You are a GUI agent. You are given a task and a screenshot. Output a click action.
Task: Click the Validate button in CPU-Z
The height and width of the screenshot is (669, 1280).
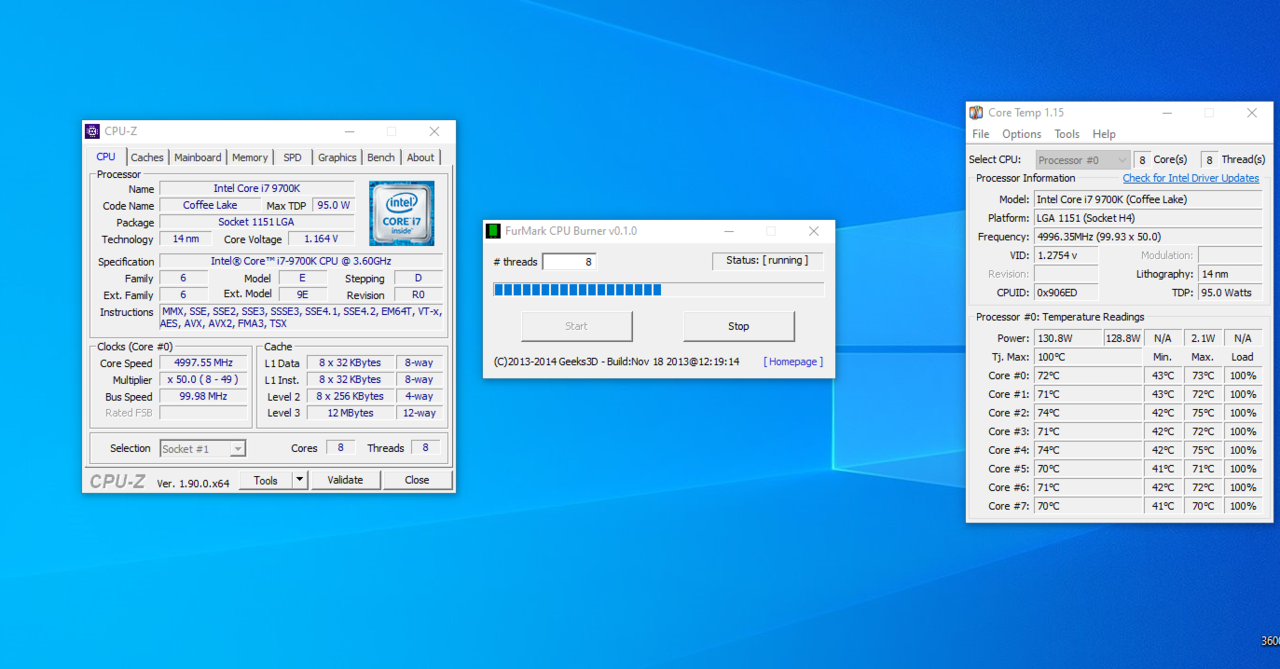[345, 480]
